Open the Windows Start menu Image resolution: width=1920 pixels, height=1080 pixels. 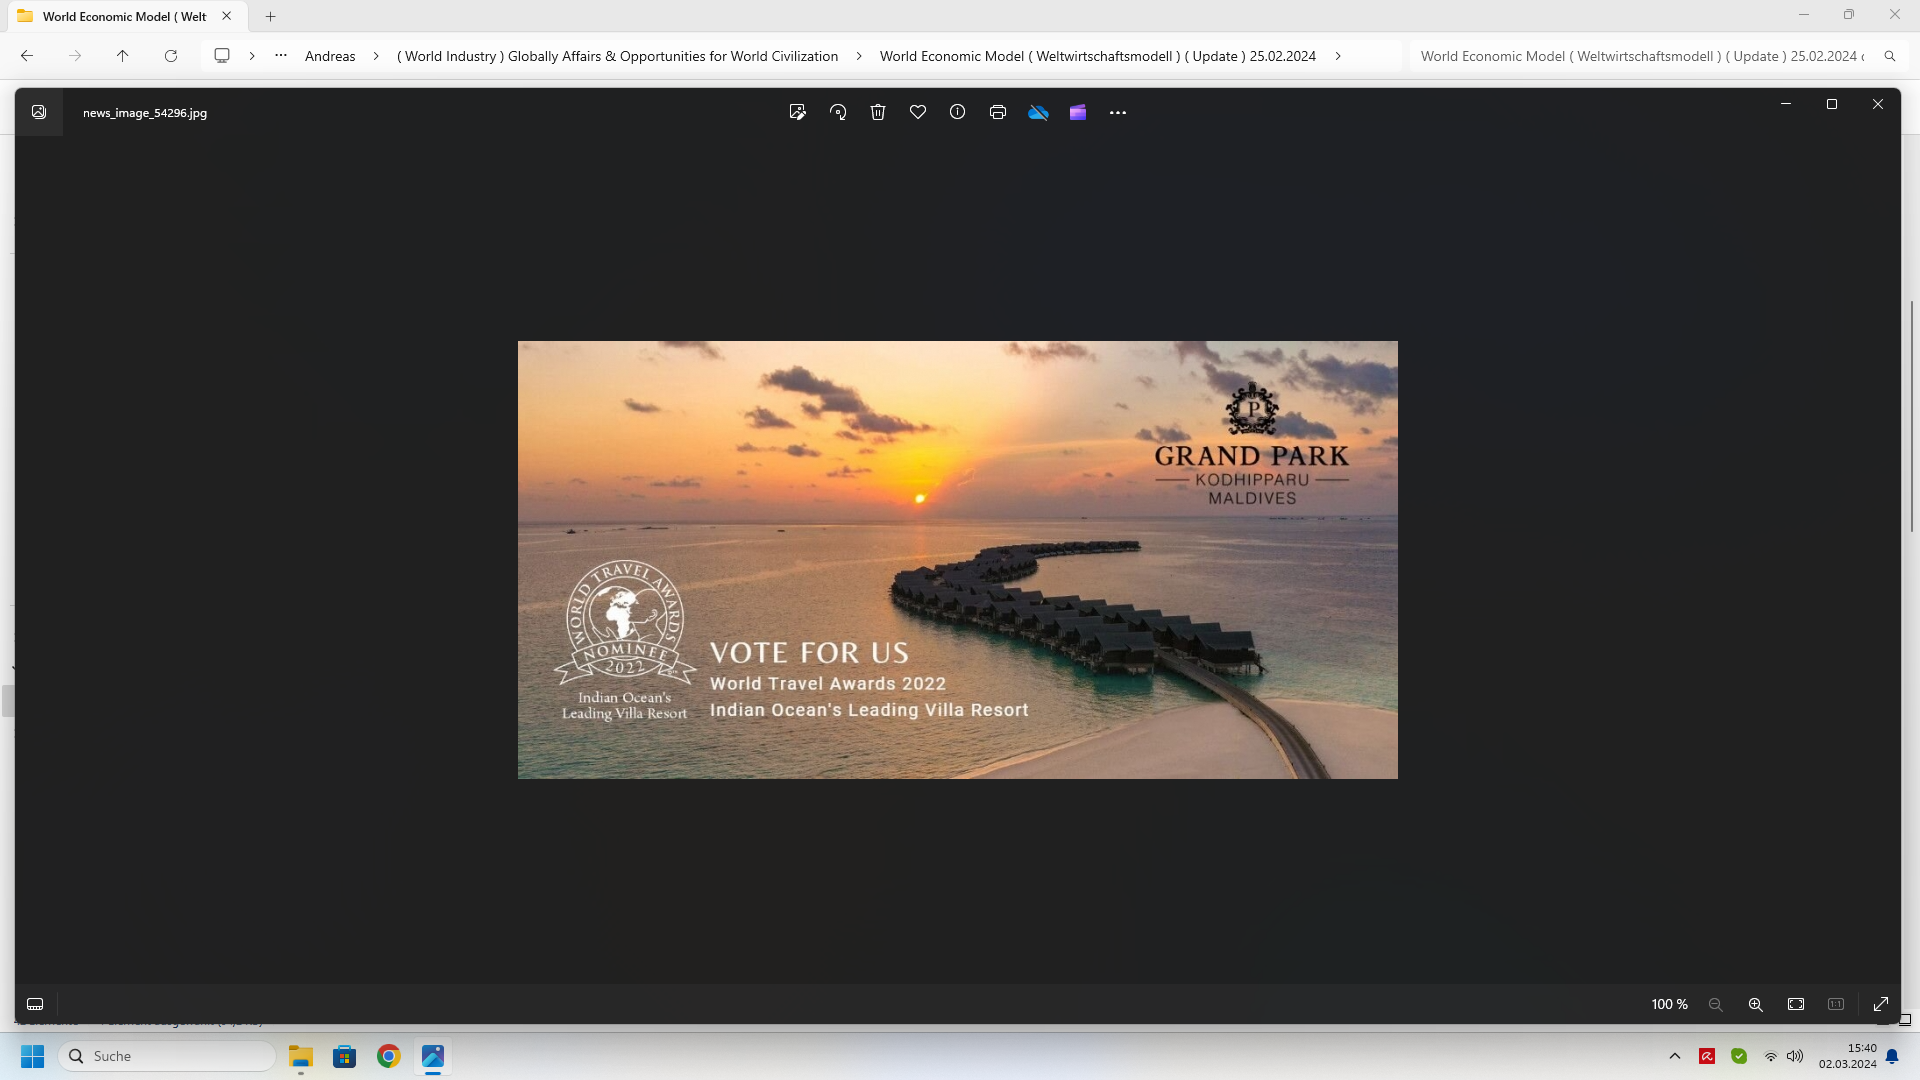[33, 1056]
